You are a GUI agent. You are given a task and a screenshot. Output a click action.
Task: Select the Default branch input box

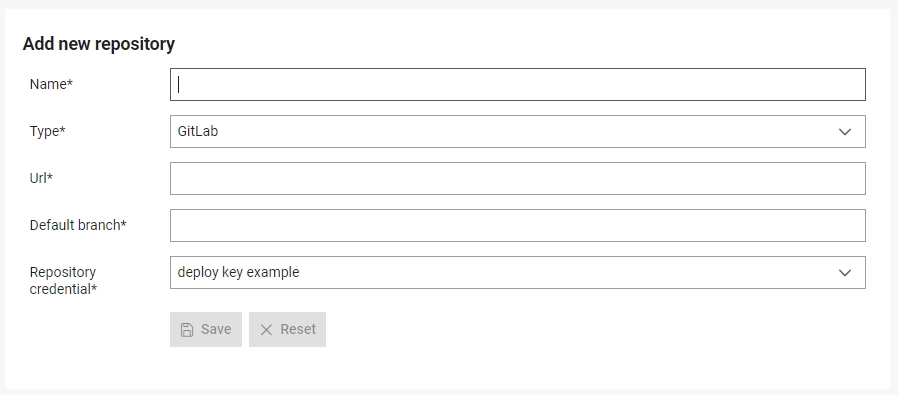tap(518, 226)
